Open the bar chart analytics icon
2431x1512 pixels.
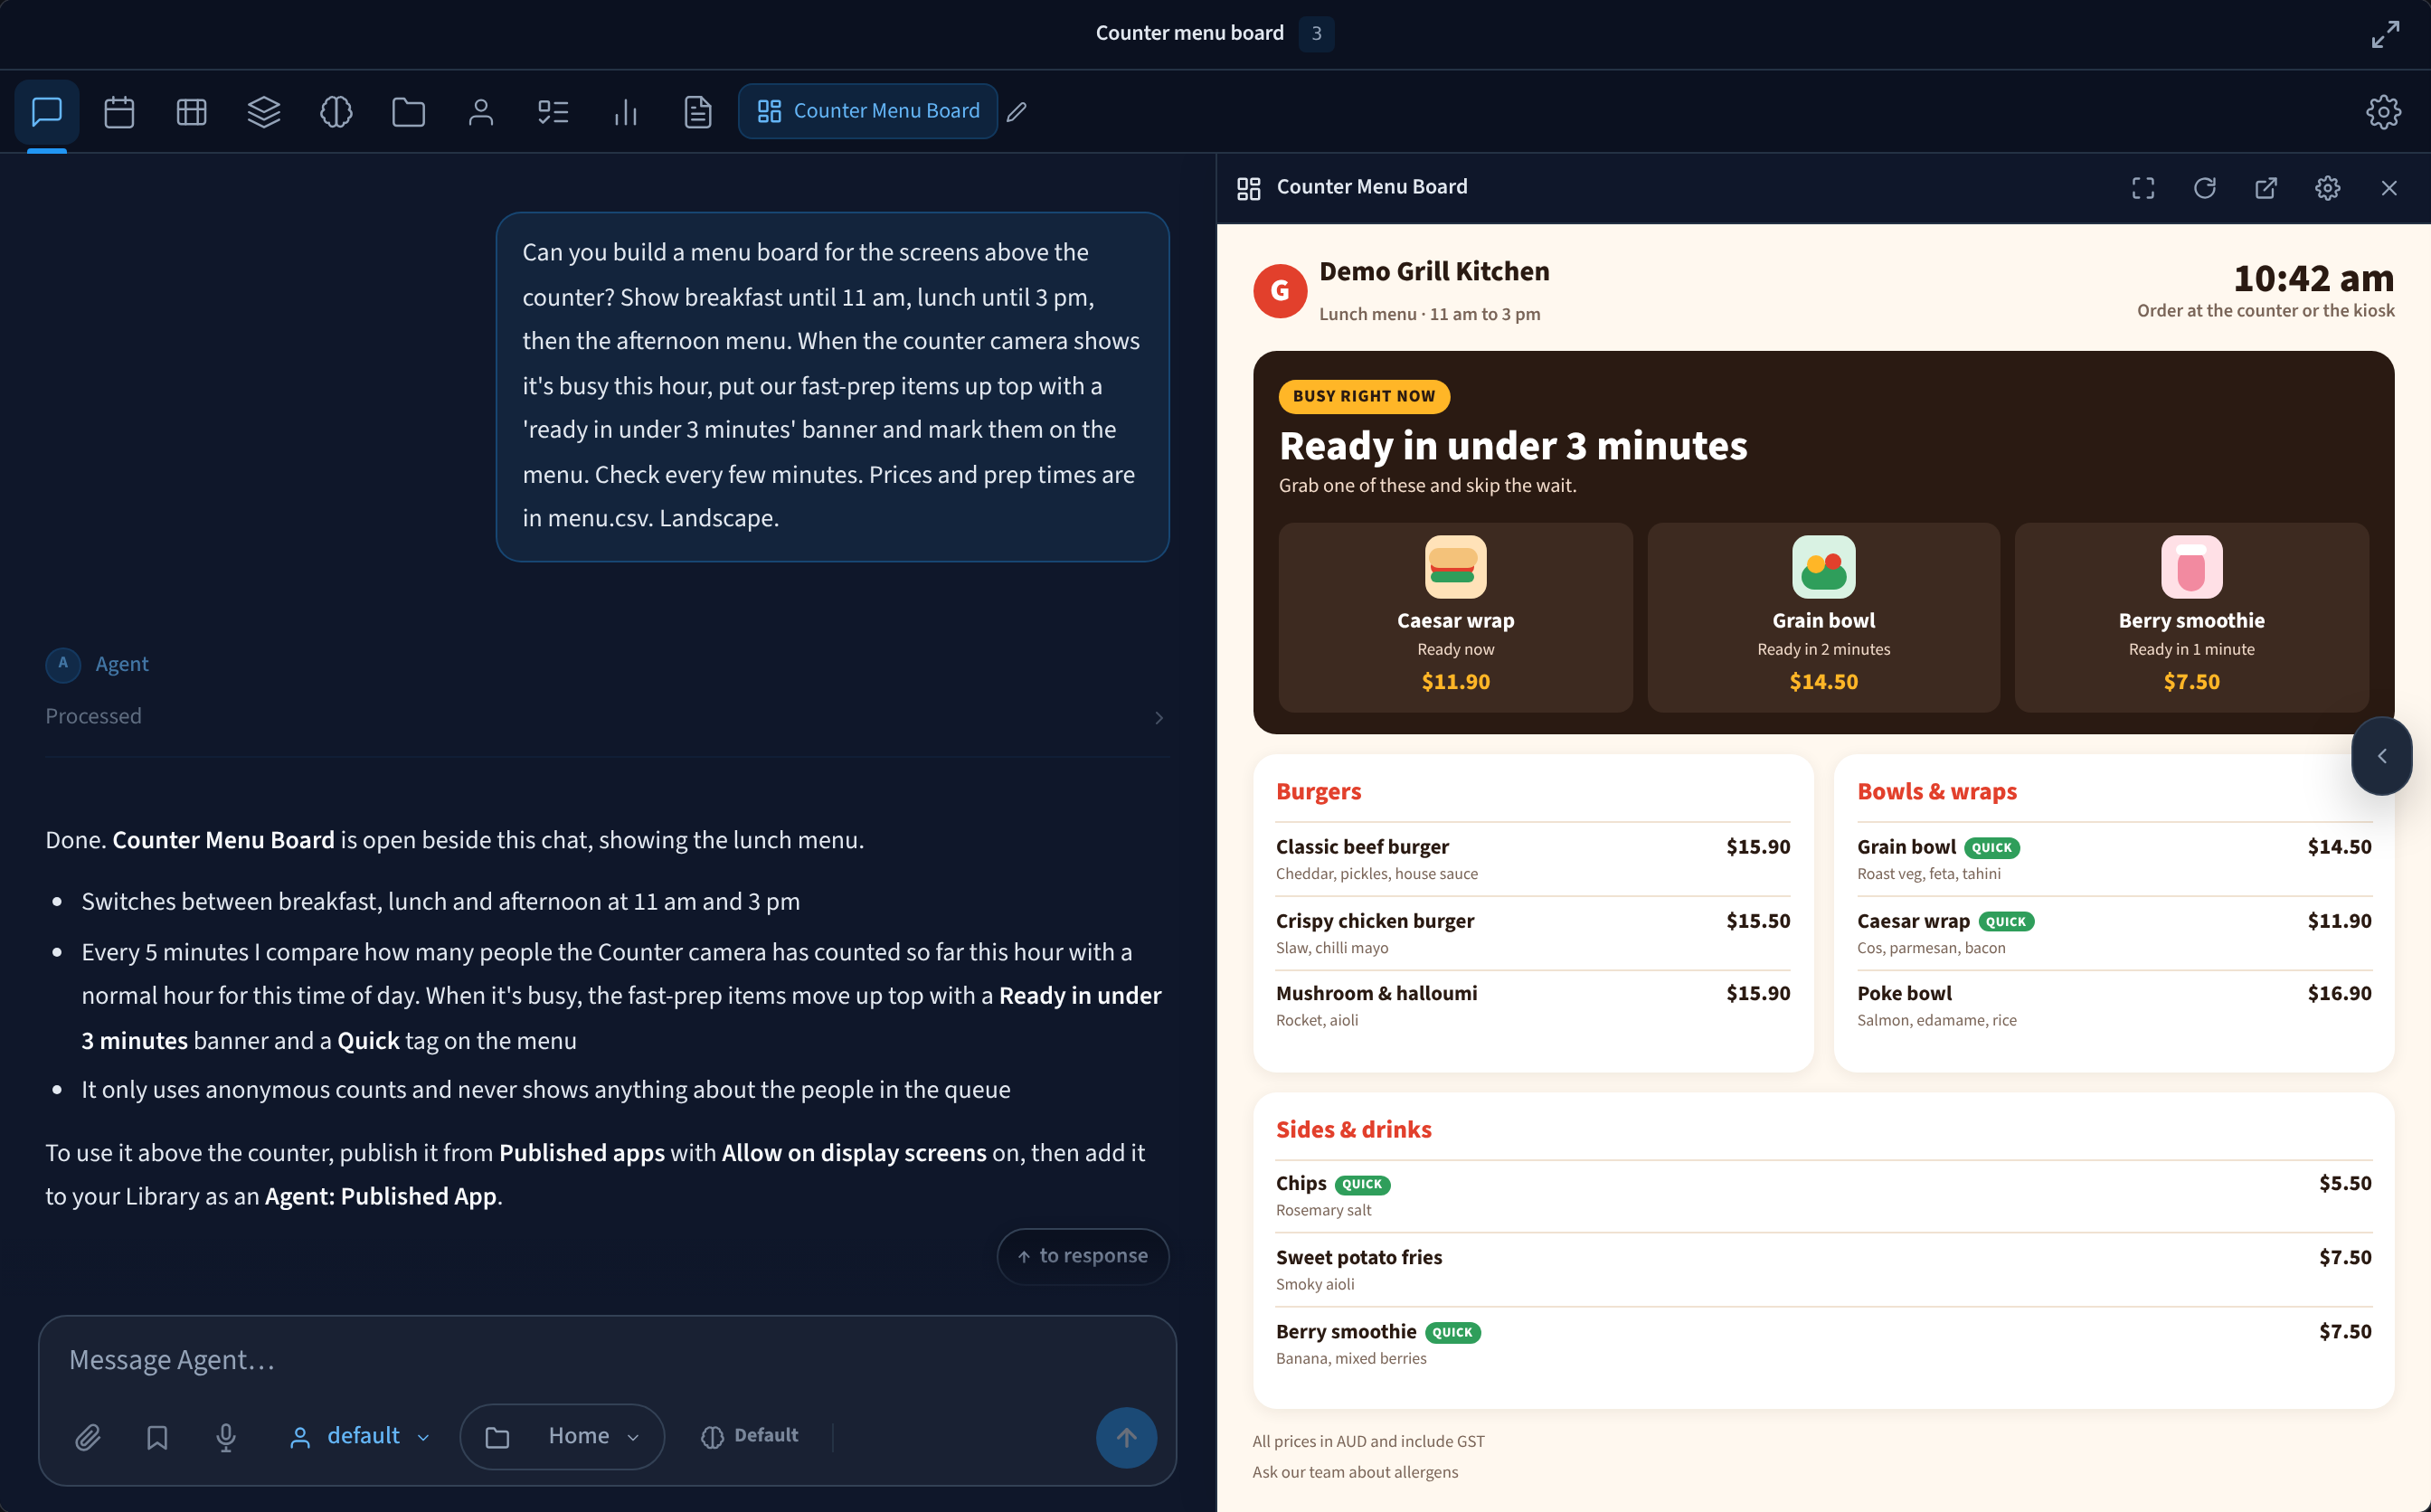626,111
